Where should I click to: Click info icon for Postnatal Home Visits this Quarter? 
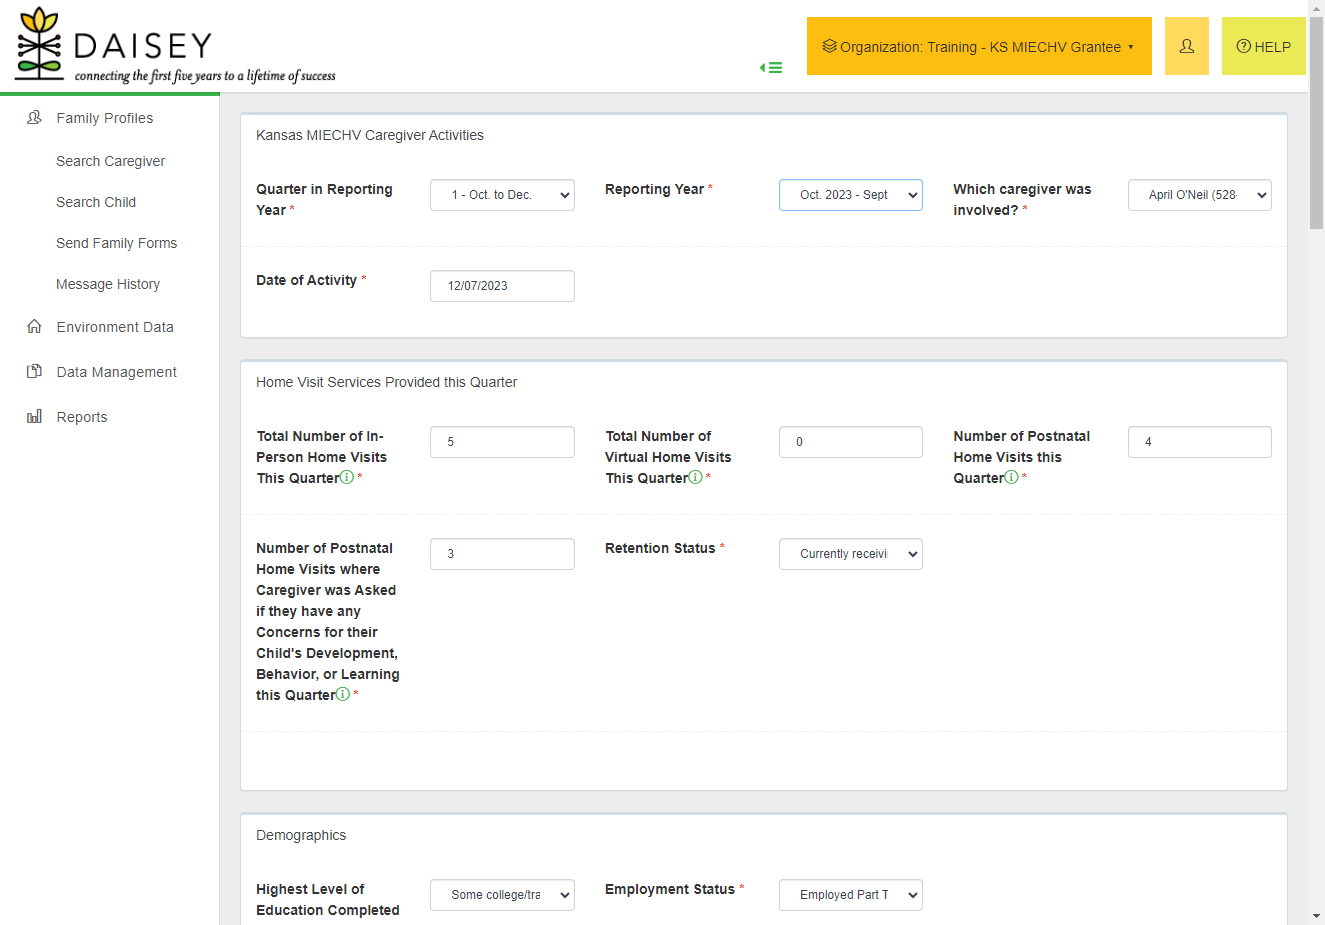pos(1012,477)
